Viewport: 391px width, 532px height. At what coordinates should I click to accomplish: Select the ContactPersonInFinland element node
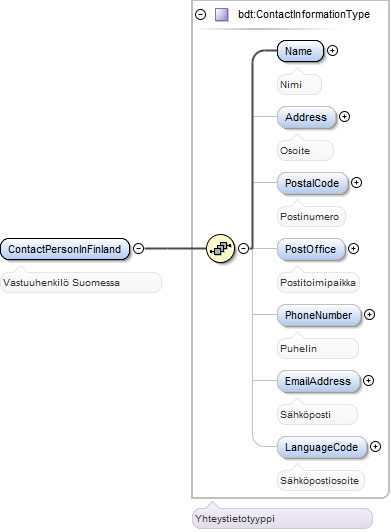[x=65, y=249]
